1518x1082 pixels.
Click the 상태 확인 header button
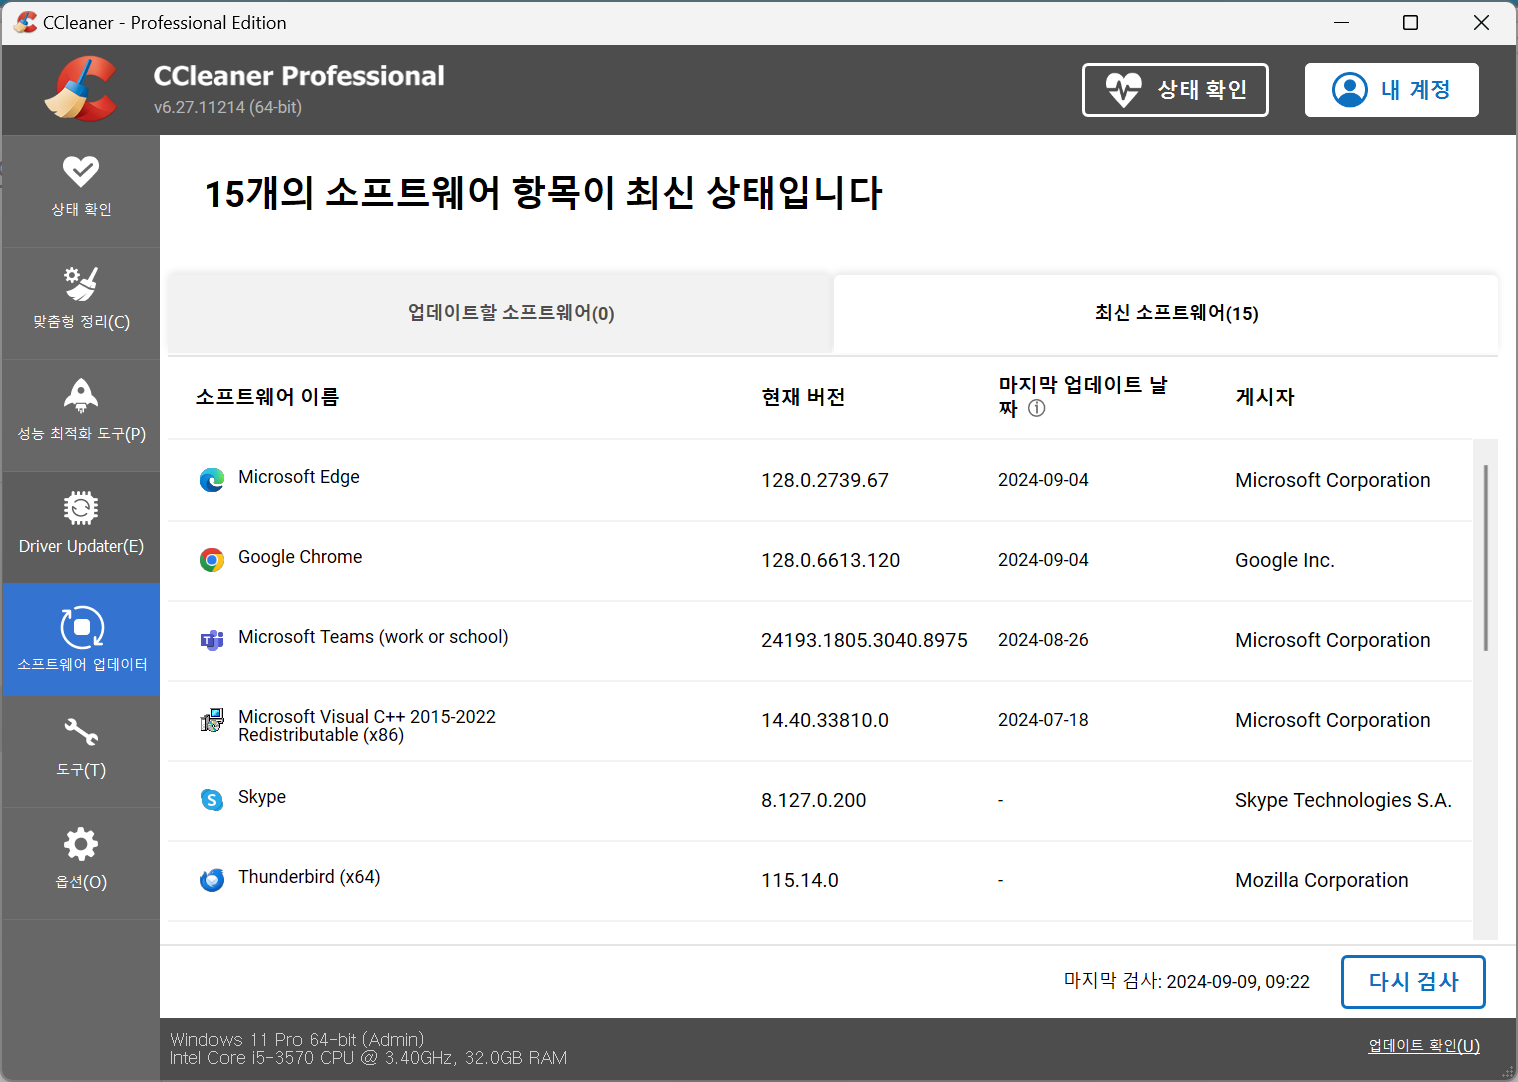coord(1175,90)
